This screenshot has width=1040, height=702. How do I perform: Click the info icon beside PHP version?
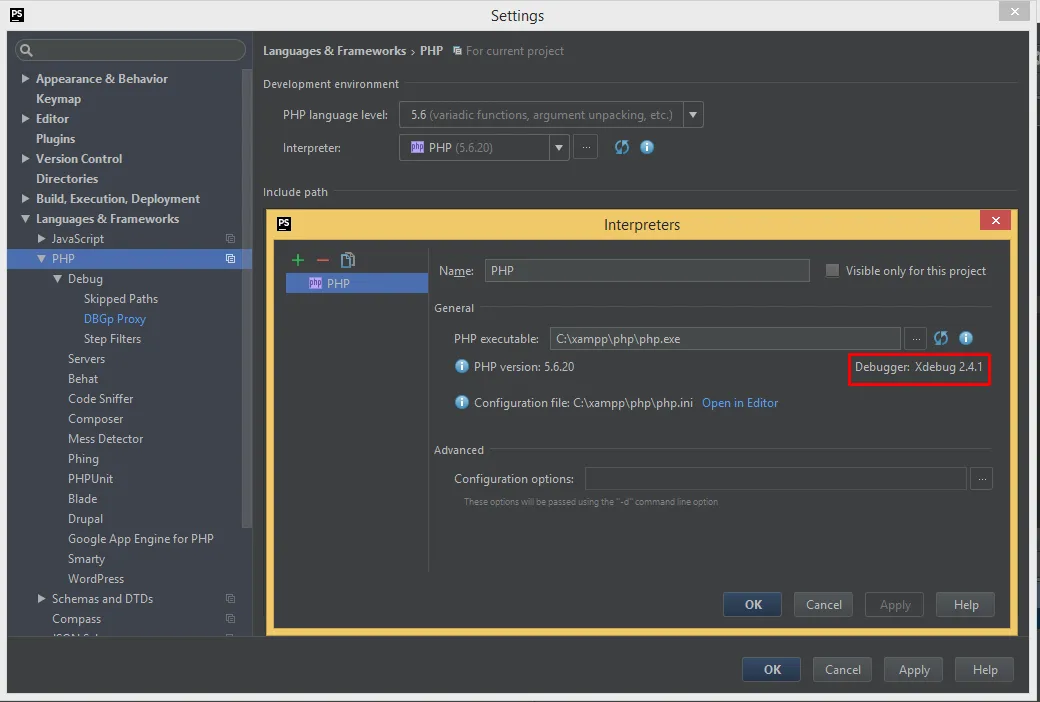tap(462, 366)
